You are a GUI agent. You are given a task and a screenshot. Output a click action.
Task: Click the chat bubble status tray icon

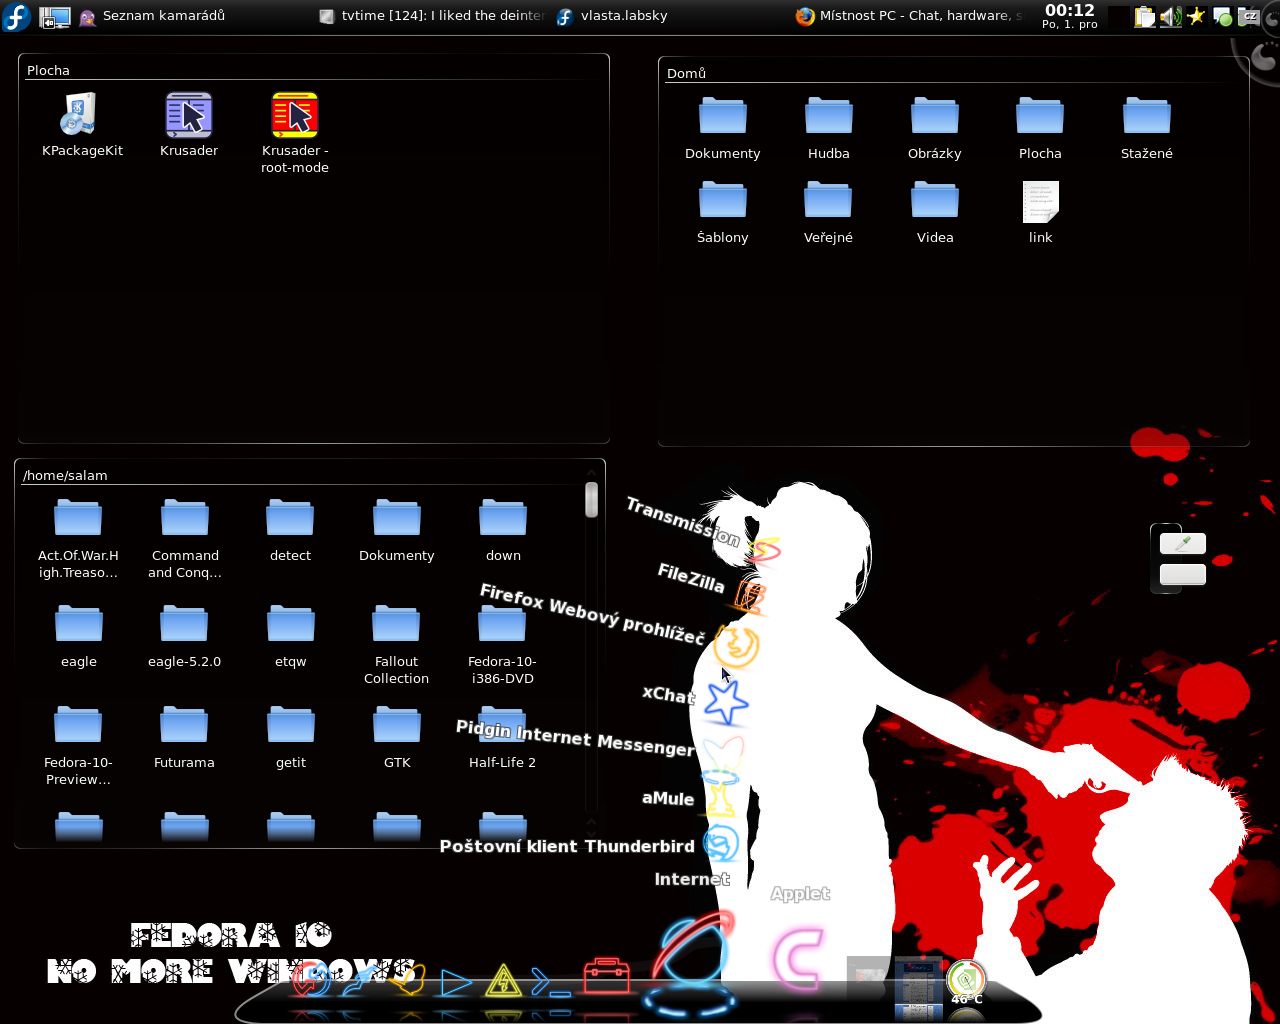click(1222, 17)
